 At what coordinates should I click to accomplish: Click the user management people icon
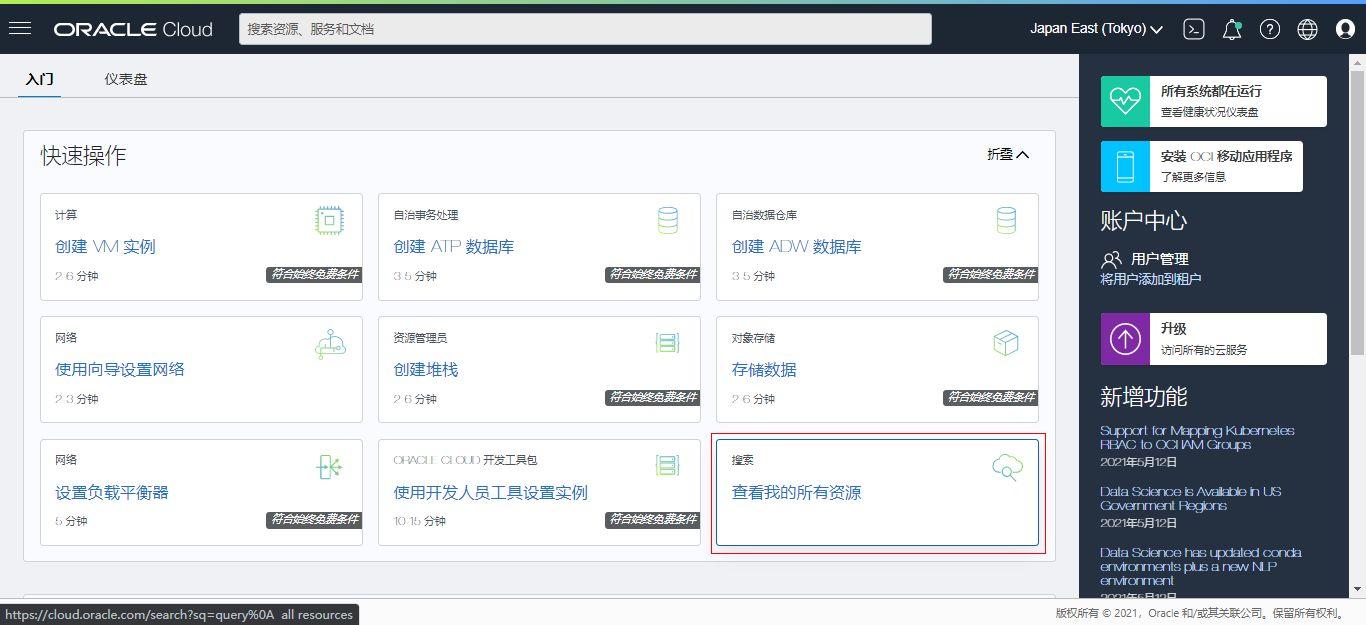pos(1111,259)
